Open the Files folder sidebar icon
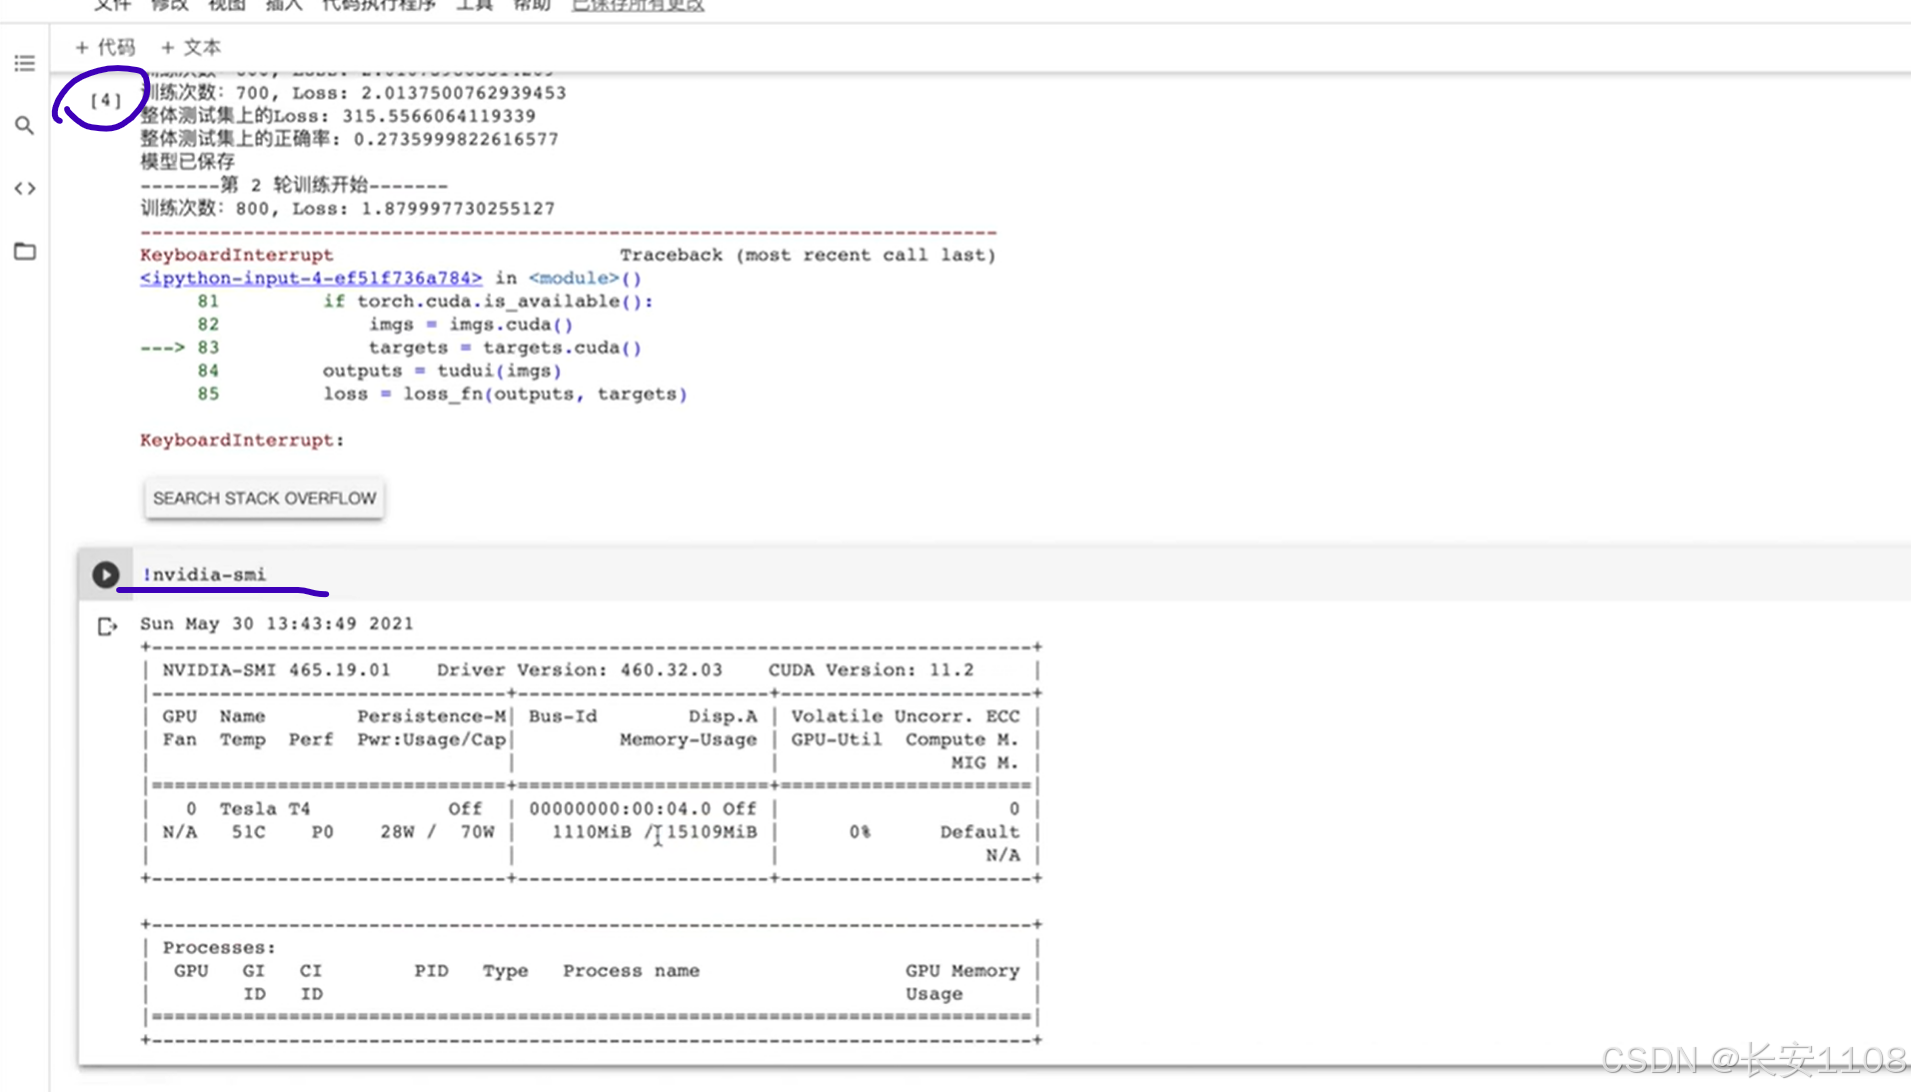1911x1092 pixels. point(25,251)
